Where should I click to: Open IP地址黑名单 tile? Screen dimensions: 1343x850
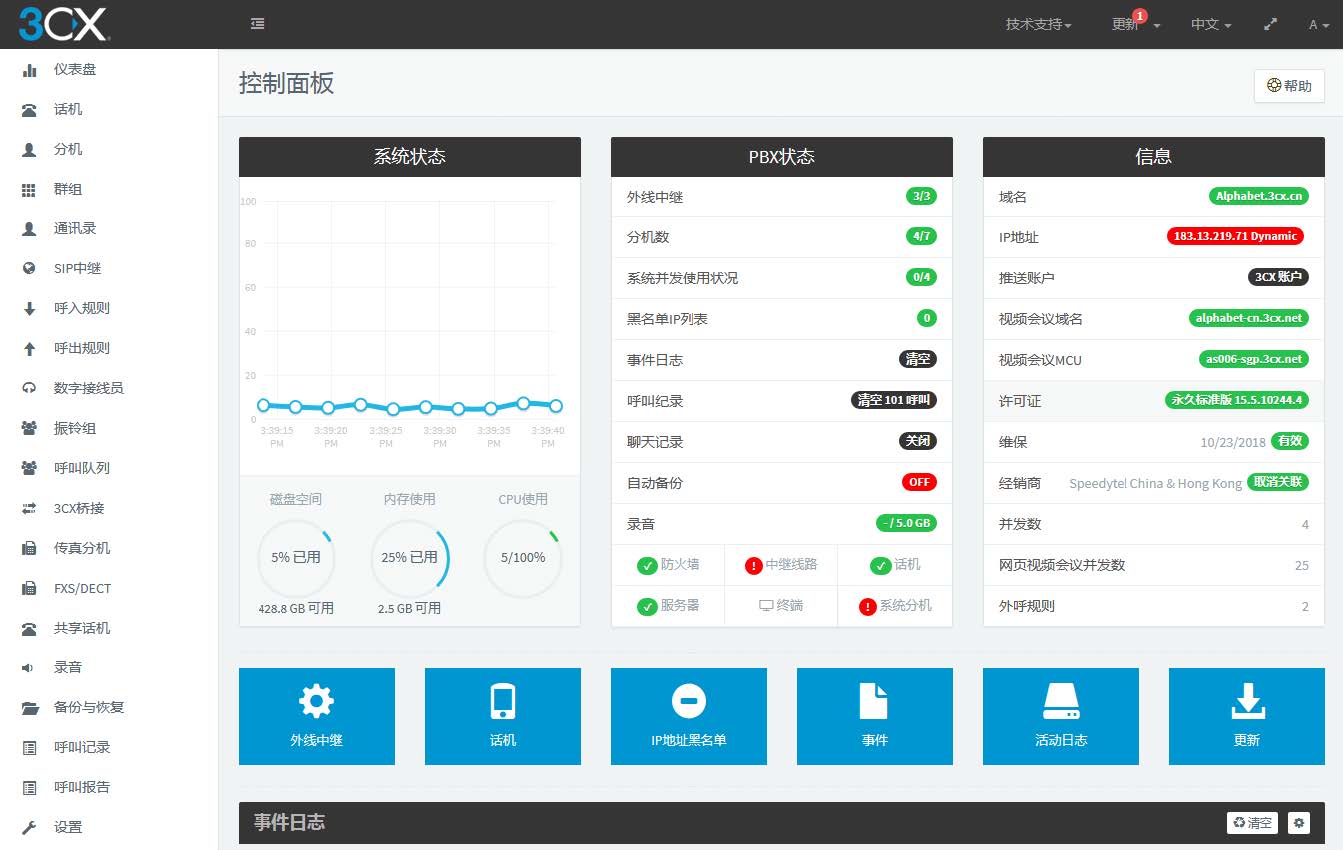coord(689,716)
